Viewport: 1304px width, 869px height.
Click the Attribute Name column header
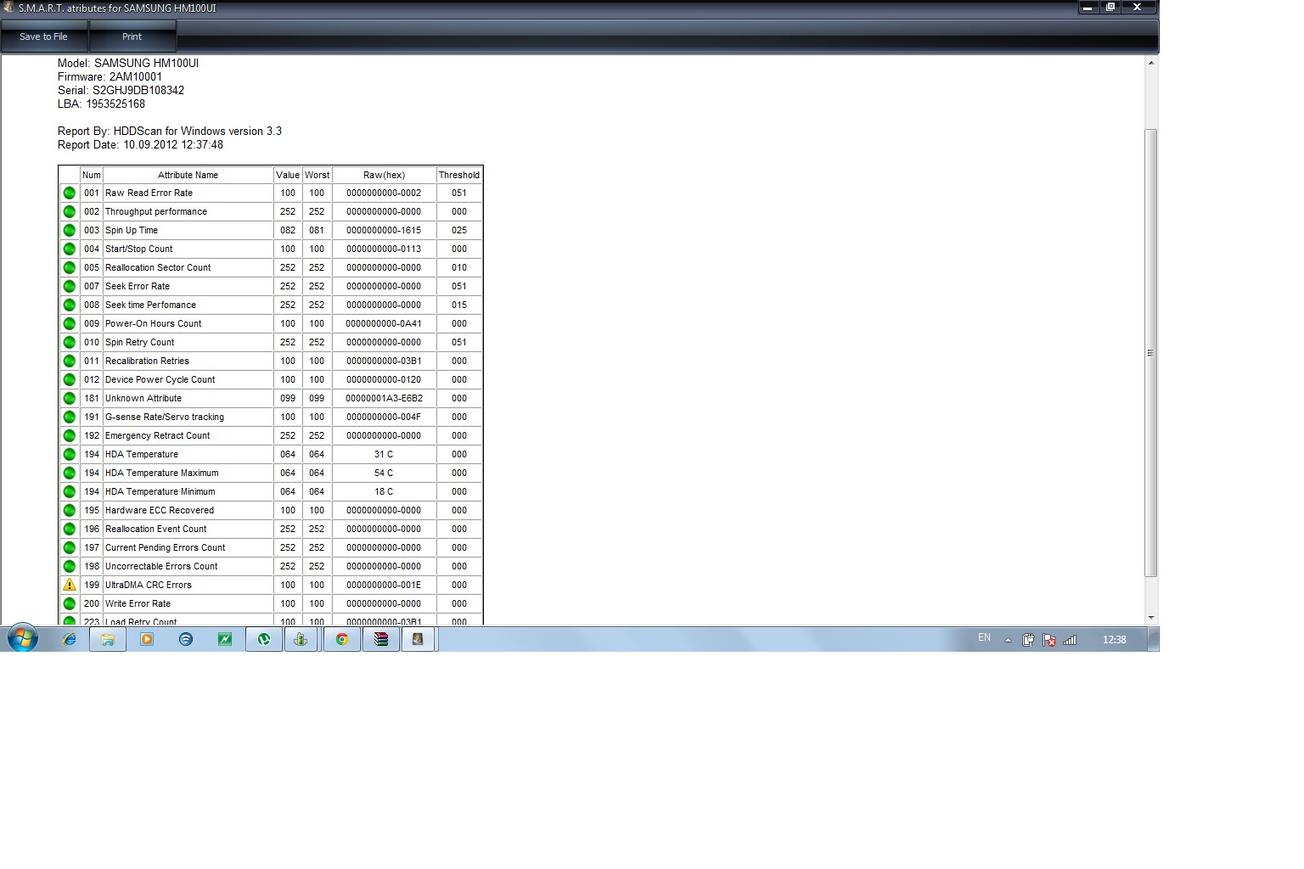pos(188,175)
